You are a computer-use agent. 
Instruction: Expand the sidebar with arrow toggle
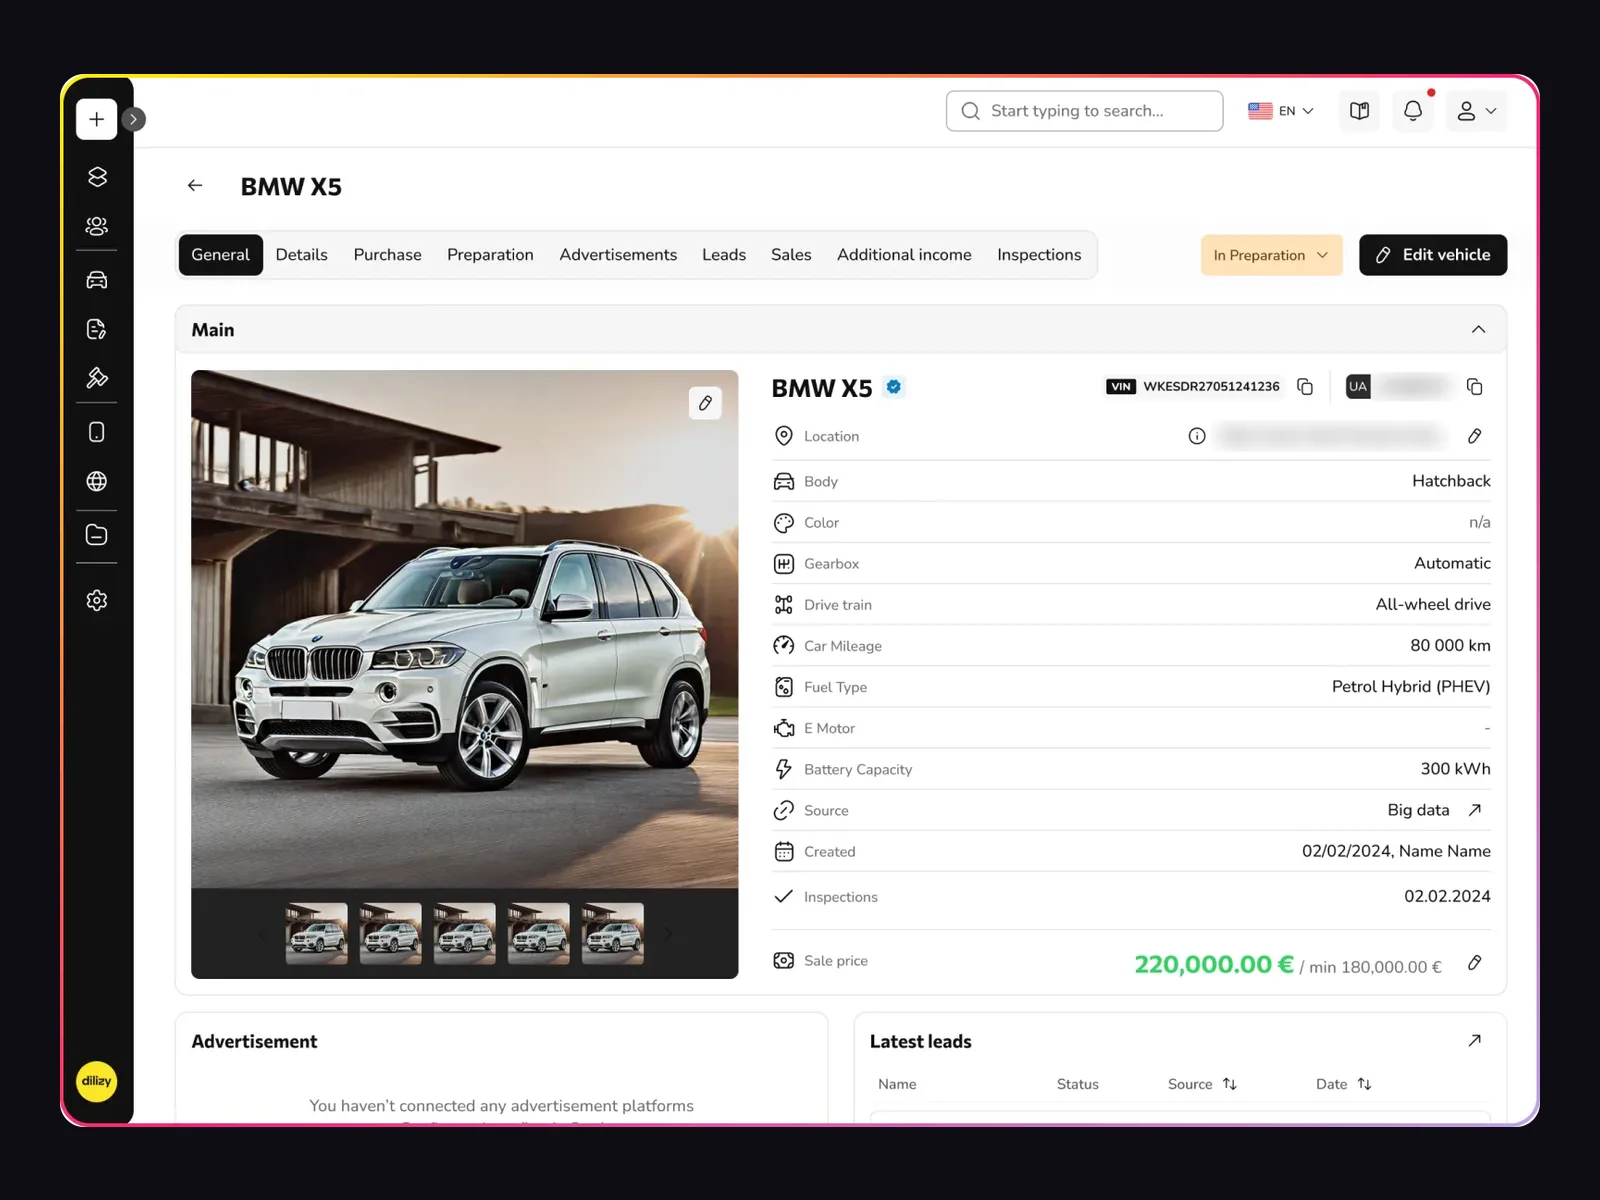pyautogui.click(x=133, y=119)
